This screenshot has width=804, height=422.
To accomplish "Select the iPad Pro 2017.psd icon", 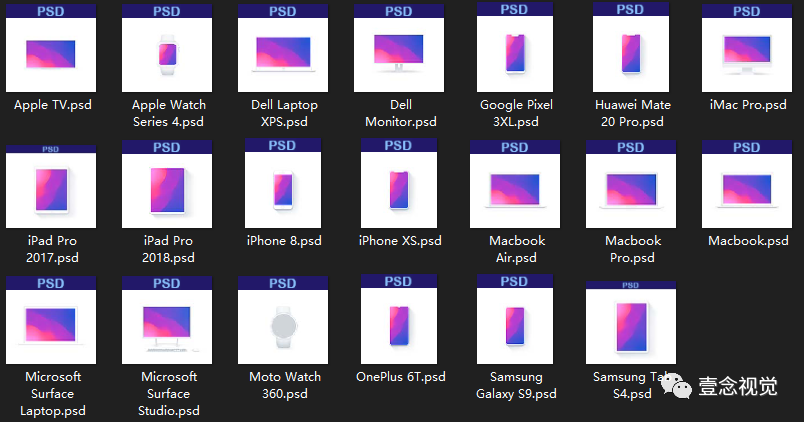I will [51, 187].
